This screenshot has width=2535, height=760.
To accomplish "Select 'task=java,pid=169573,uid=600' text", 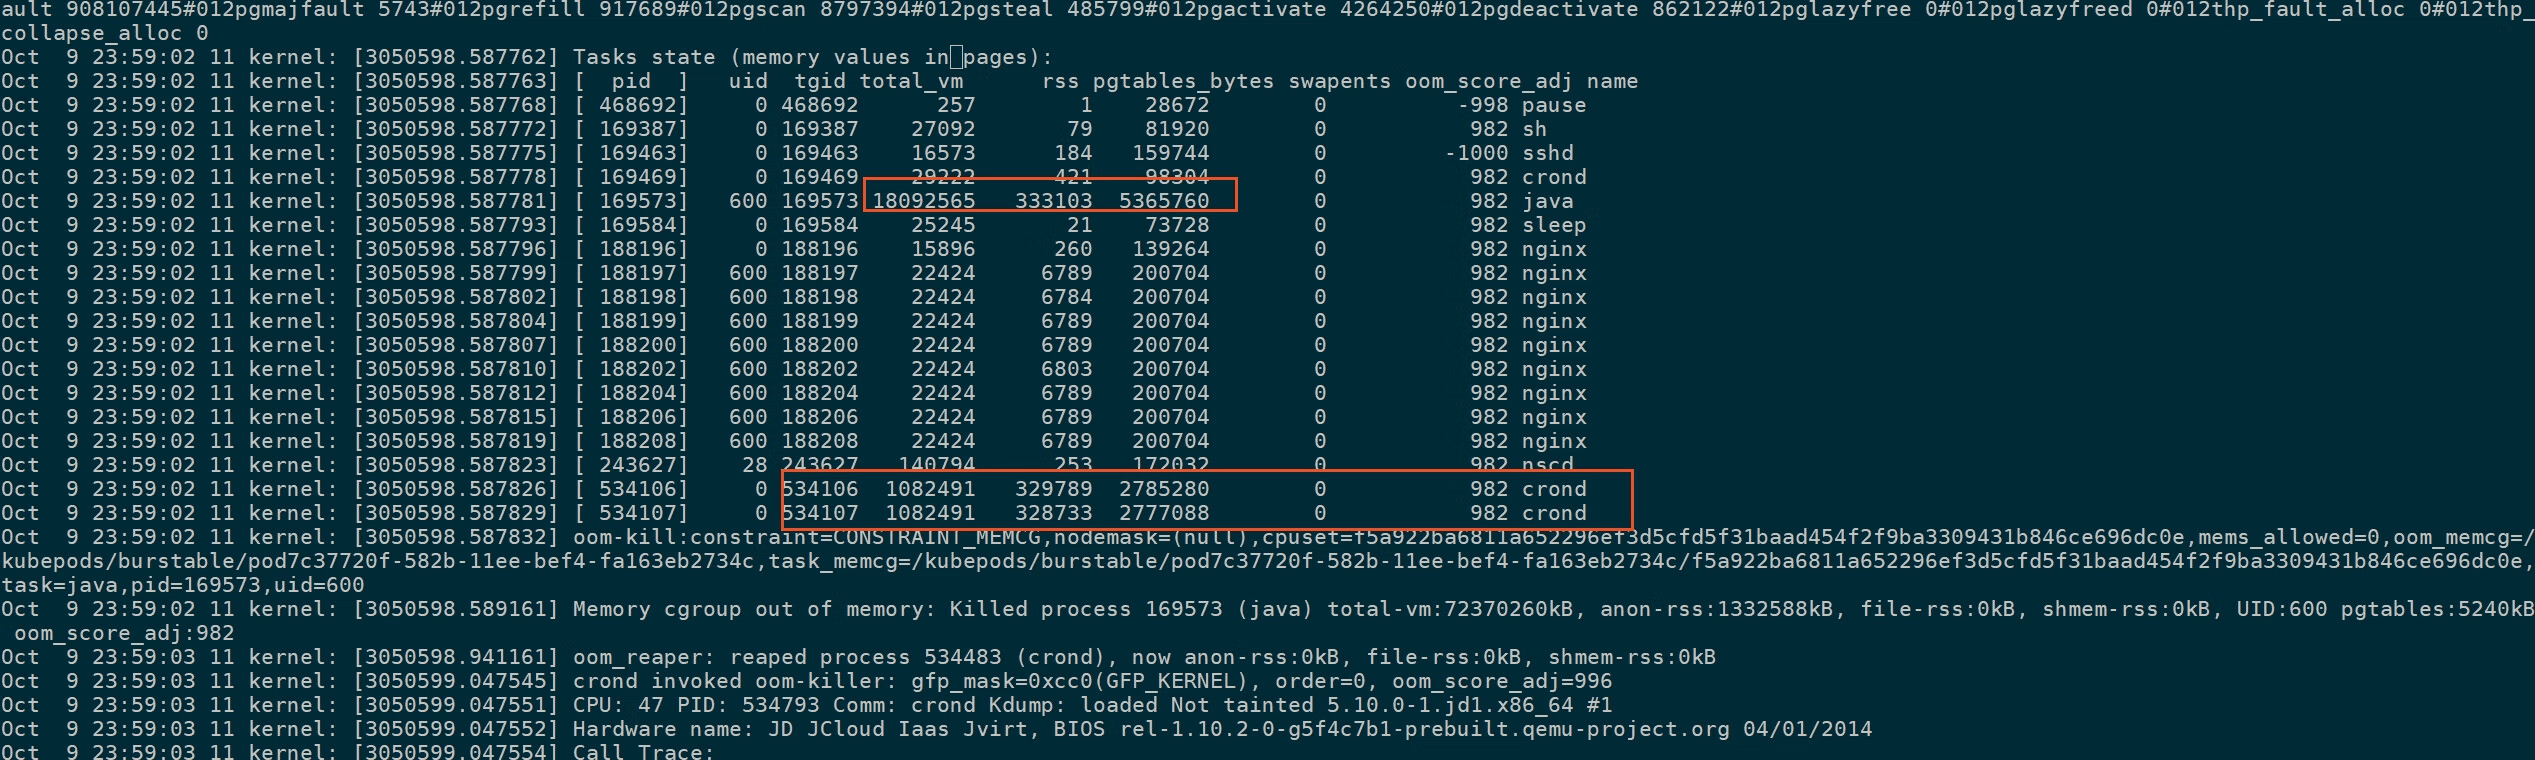I will point(182,585).
